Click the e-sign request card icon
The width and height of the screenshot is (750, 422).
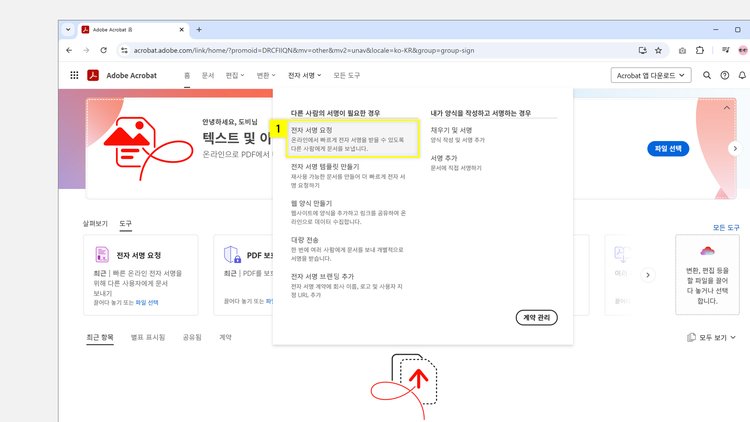coord(102,255)
